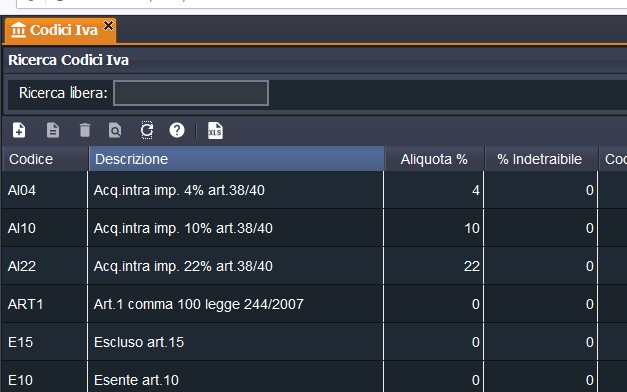Select the ART1 code cell
627x392 pixels.
(x=44, y=304)
